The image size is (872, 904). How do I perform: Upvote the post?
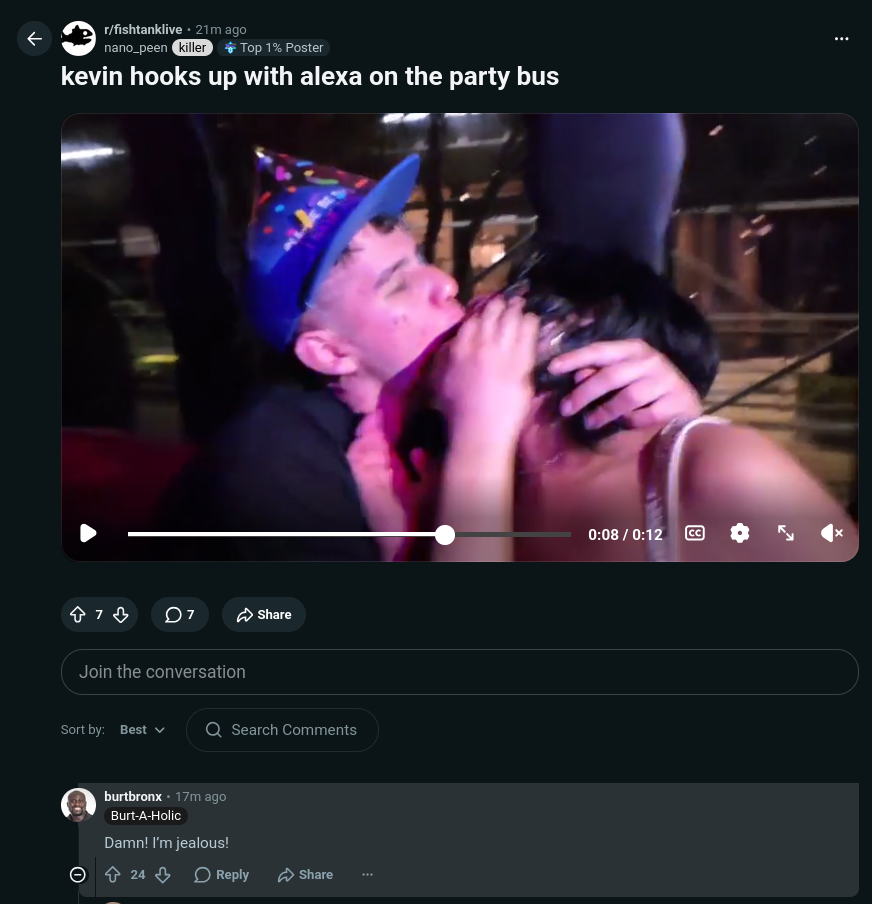tap(78, 615)
